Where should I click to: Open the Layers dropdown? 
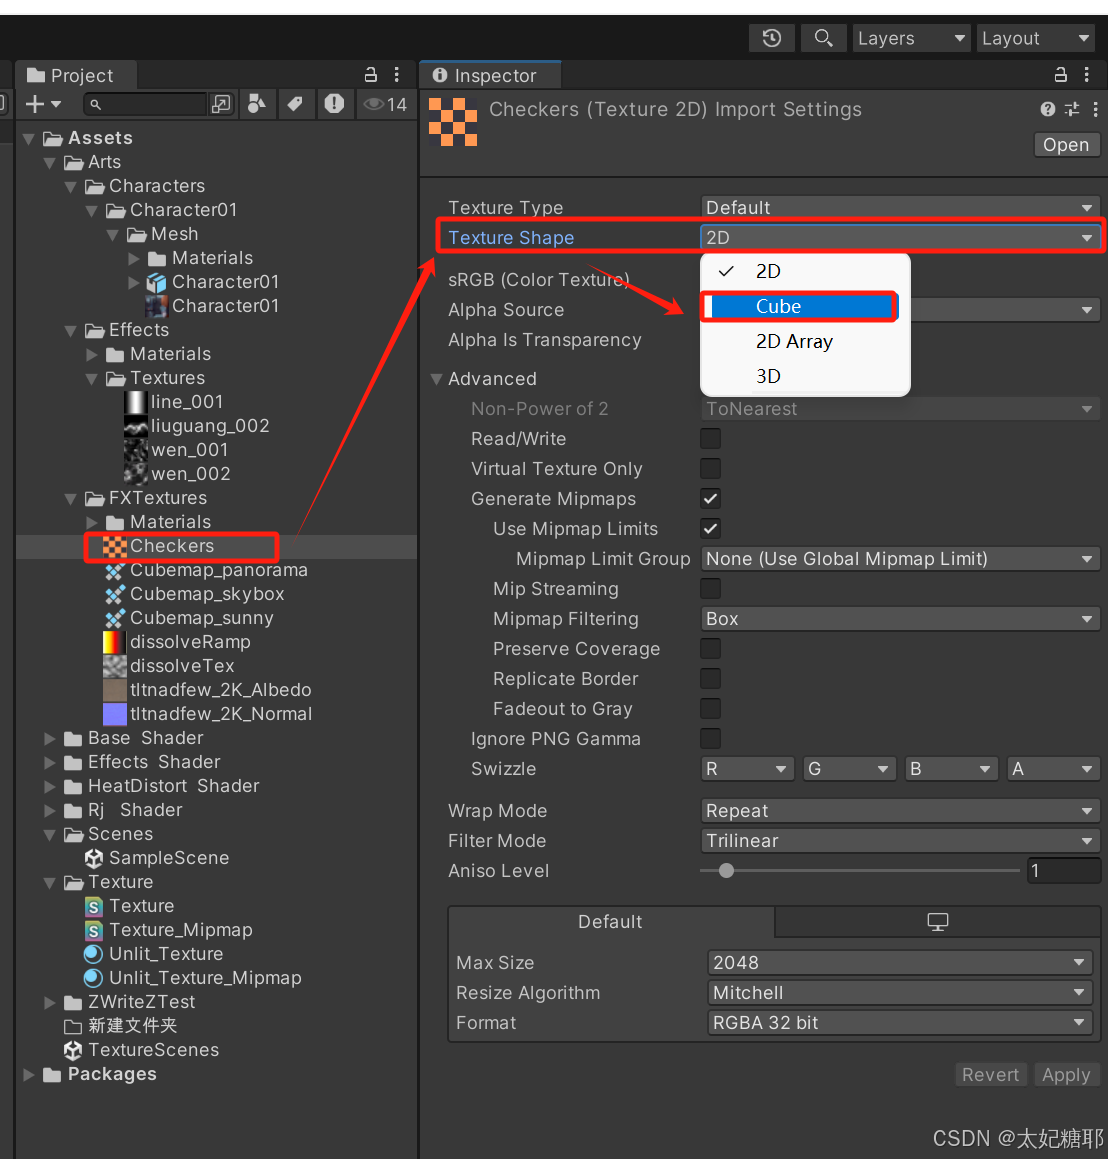[913, 38]
